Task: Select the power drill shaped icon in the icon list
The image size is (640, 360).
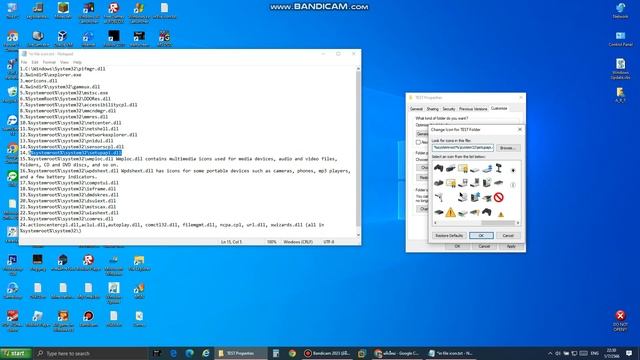Action: click(x=439, y=198)
